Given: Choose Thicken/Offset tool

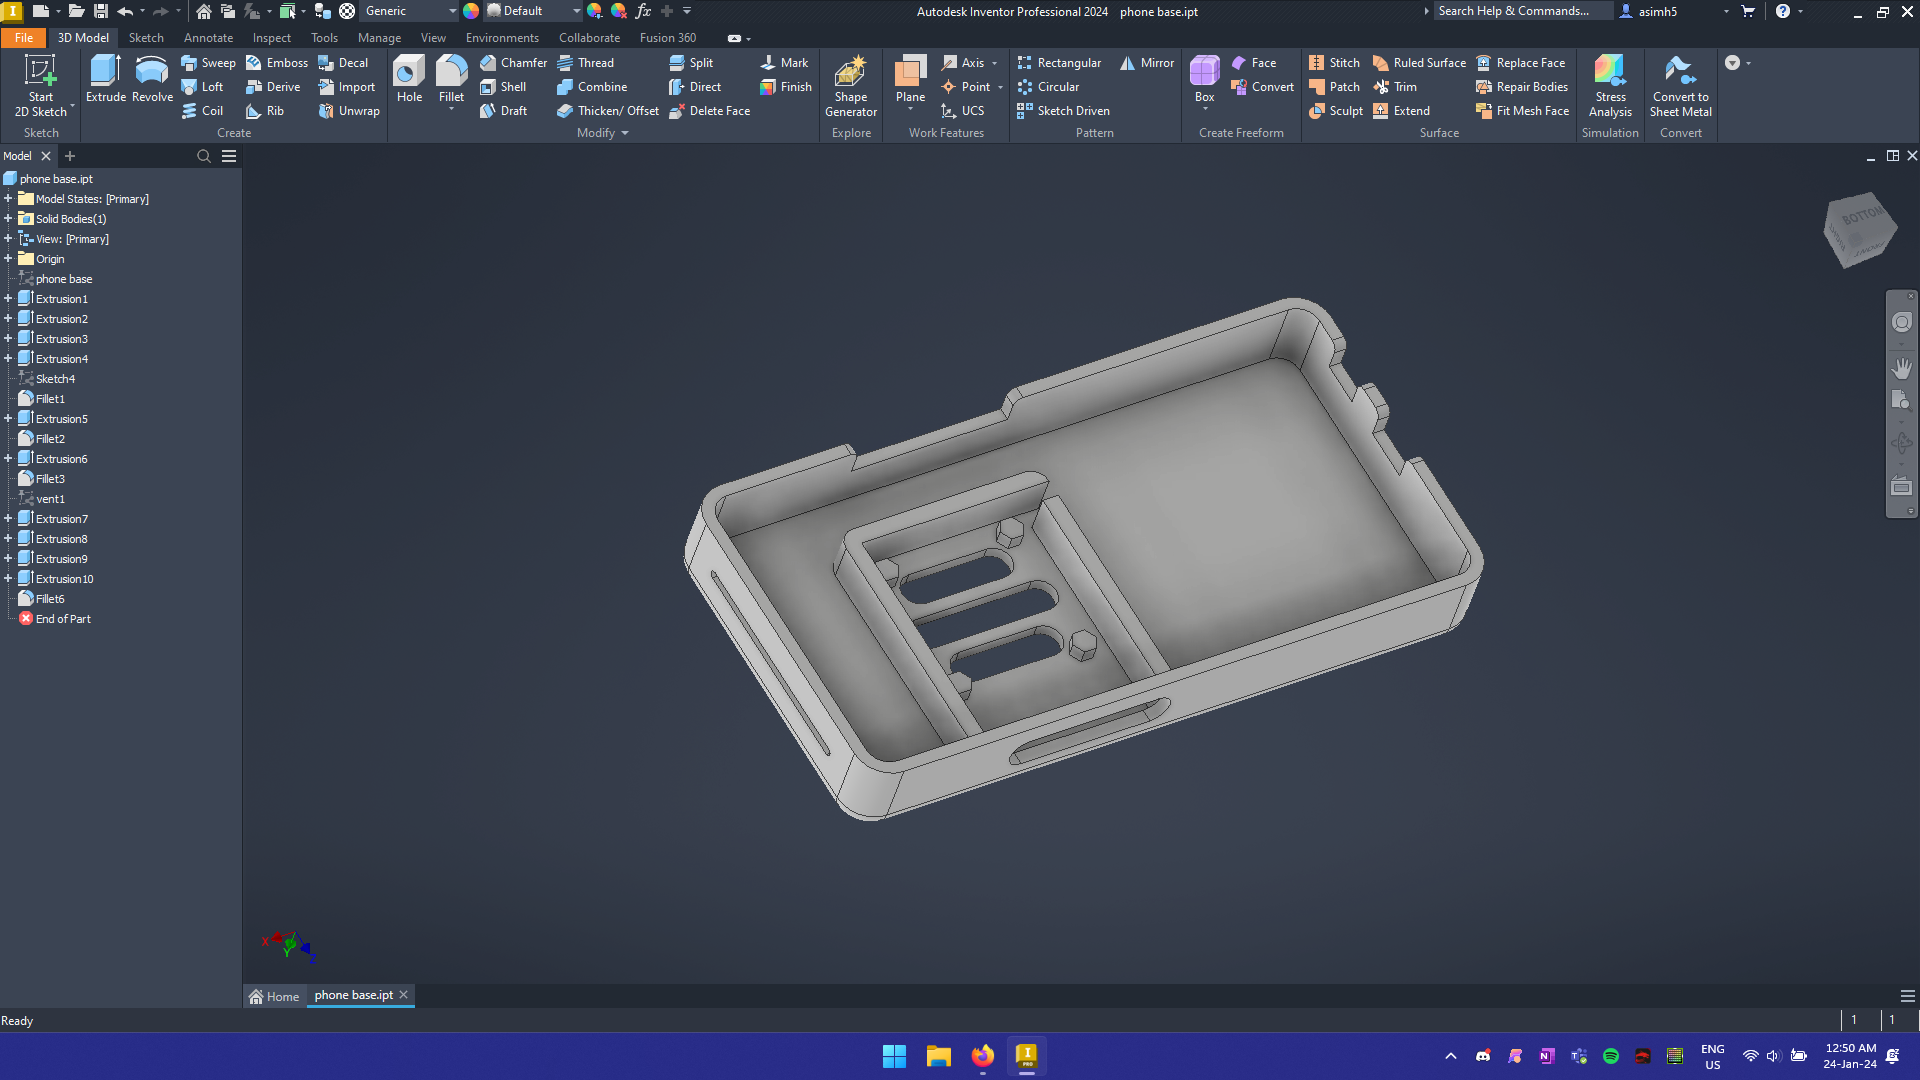Looking at the screenshot, I should point(608,111).
